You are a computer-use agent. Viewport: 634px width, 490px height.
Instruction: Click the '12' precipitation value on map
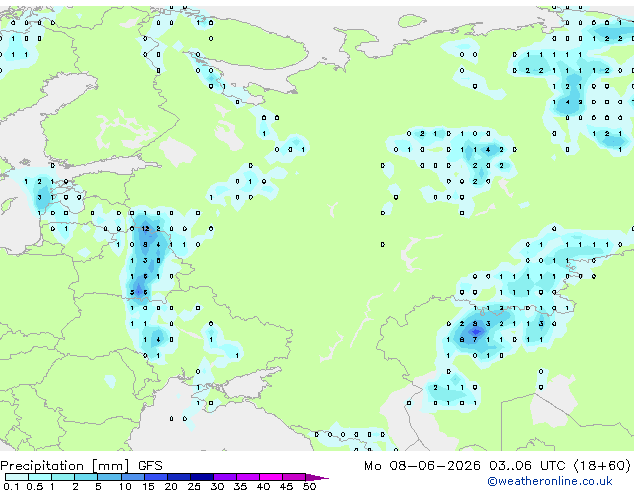(145, 229)
